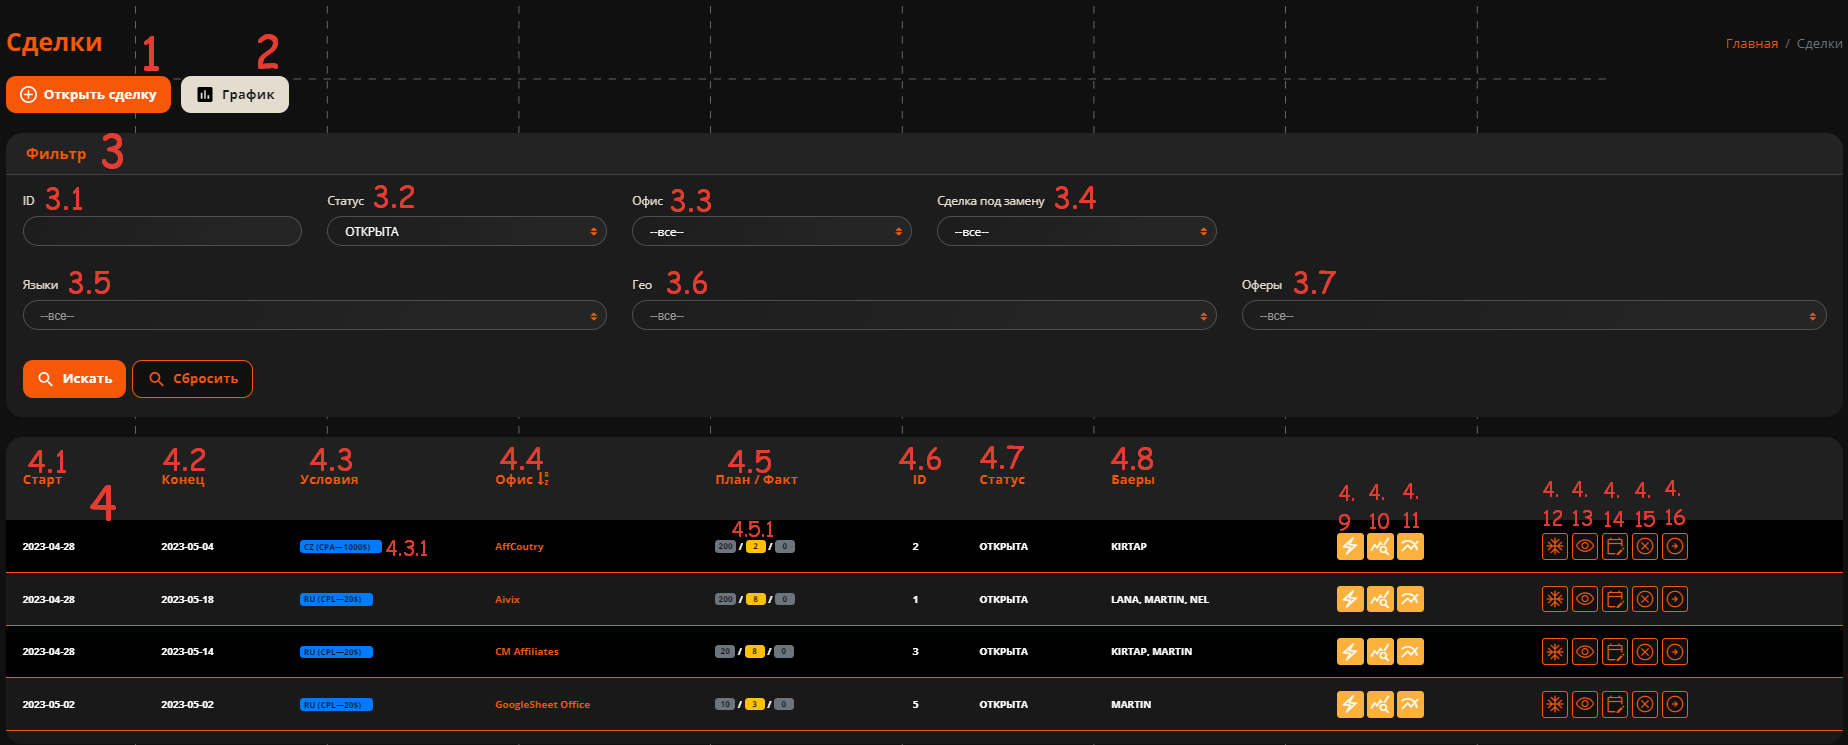Click calendar-edit icon in AffCoutry row
The height and width of the screenshot is (745, 1848).
(x=1615, y=546)
